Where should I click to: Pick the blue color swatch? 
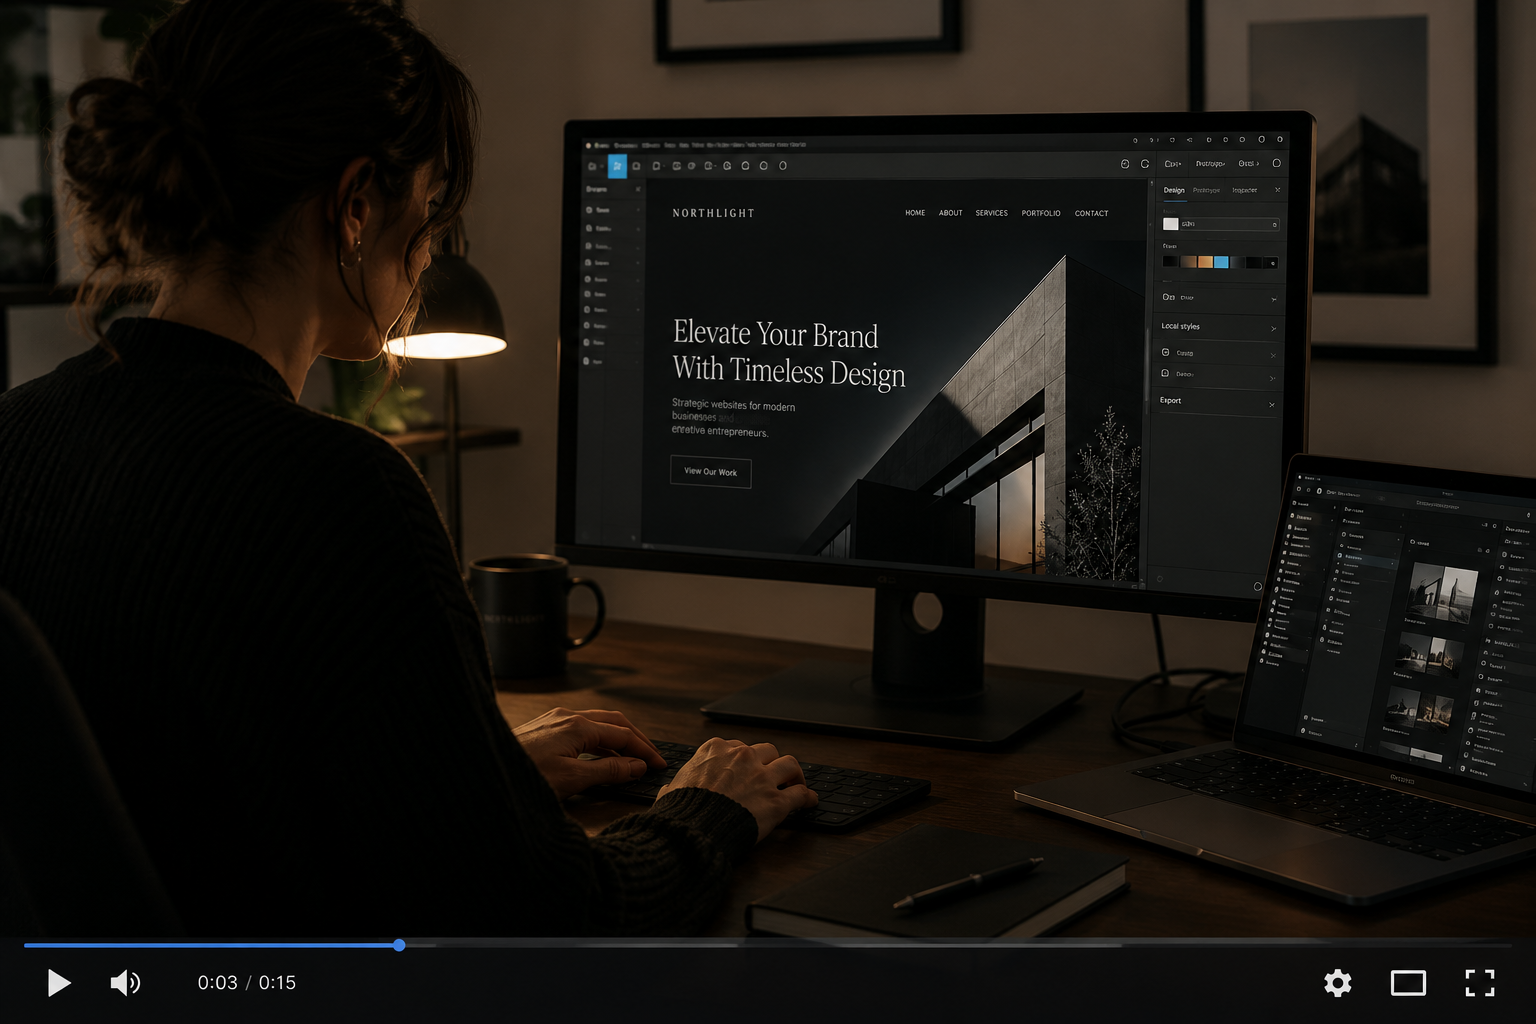pos(1221,262)
